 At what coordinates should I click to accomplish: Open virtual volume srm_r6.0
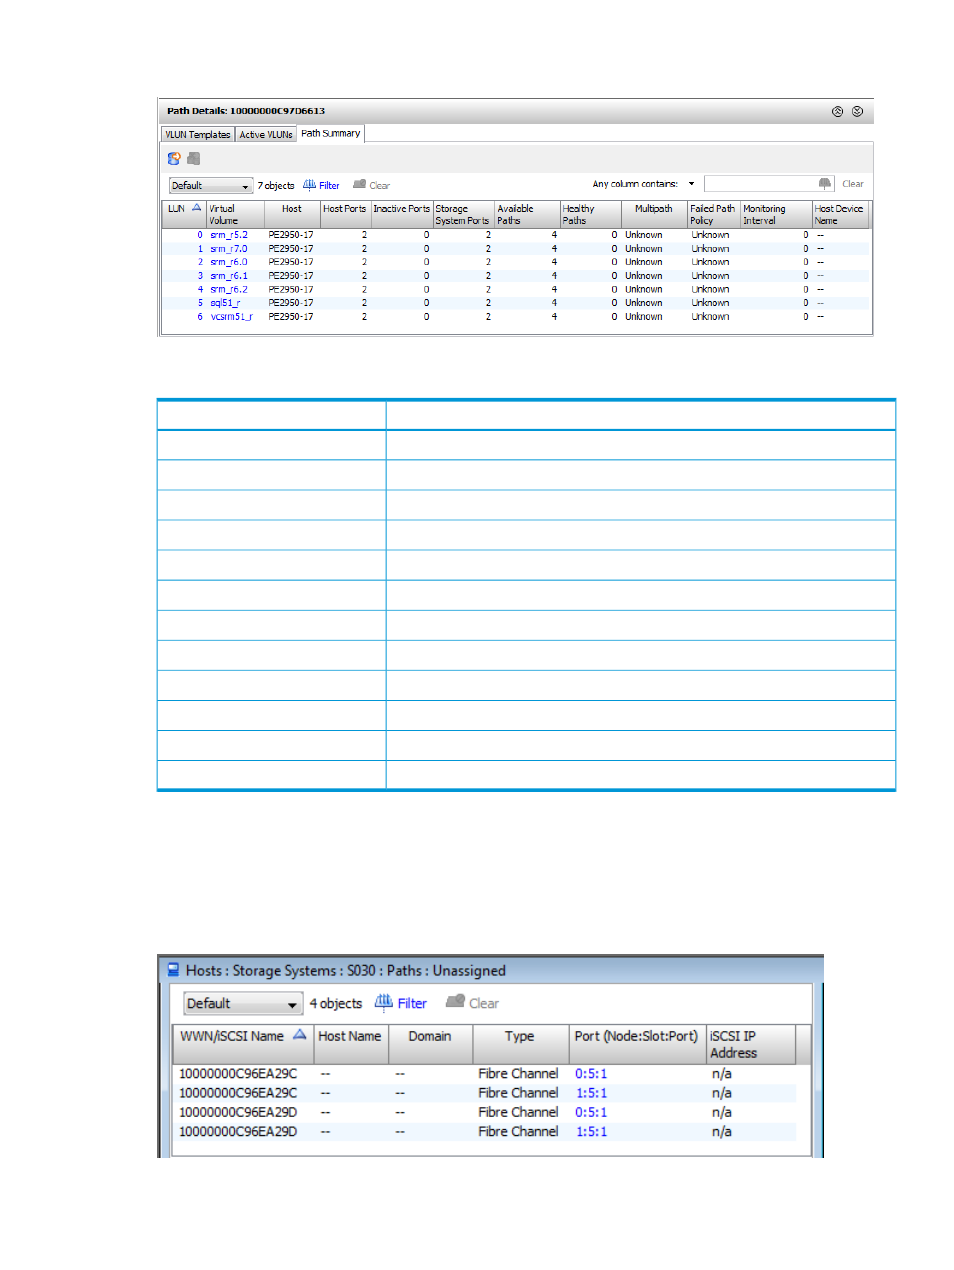pyautogui.click(x=229, y=262)
